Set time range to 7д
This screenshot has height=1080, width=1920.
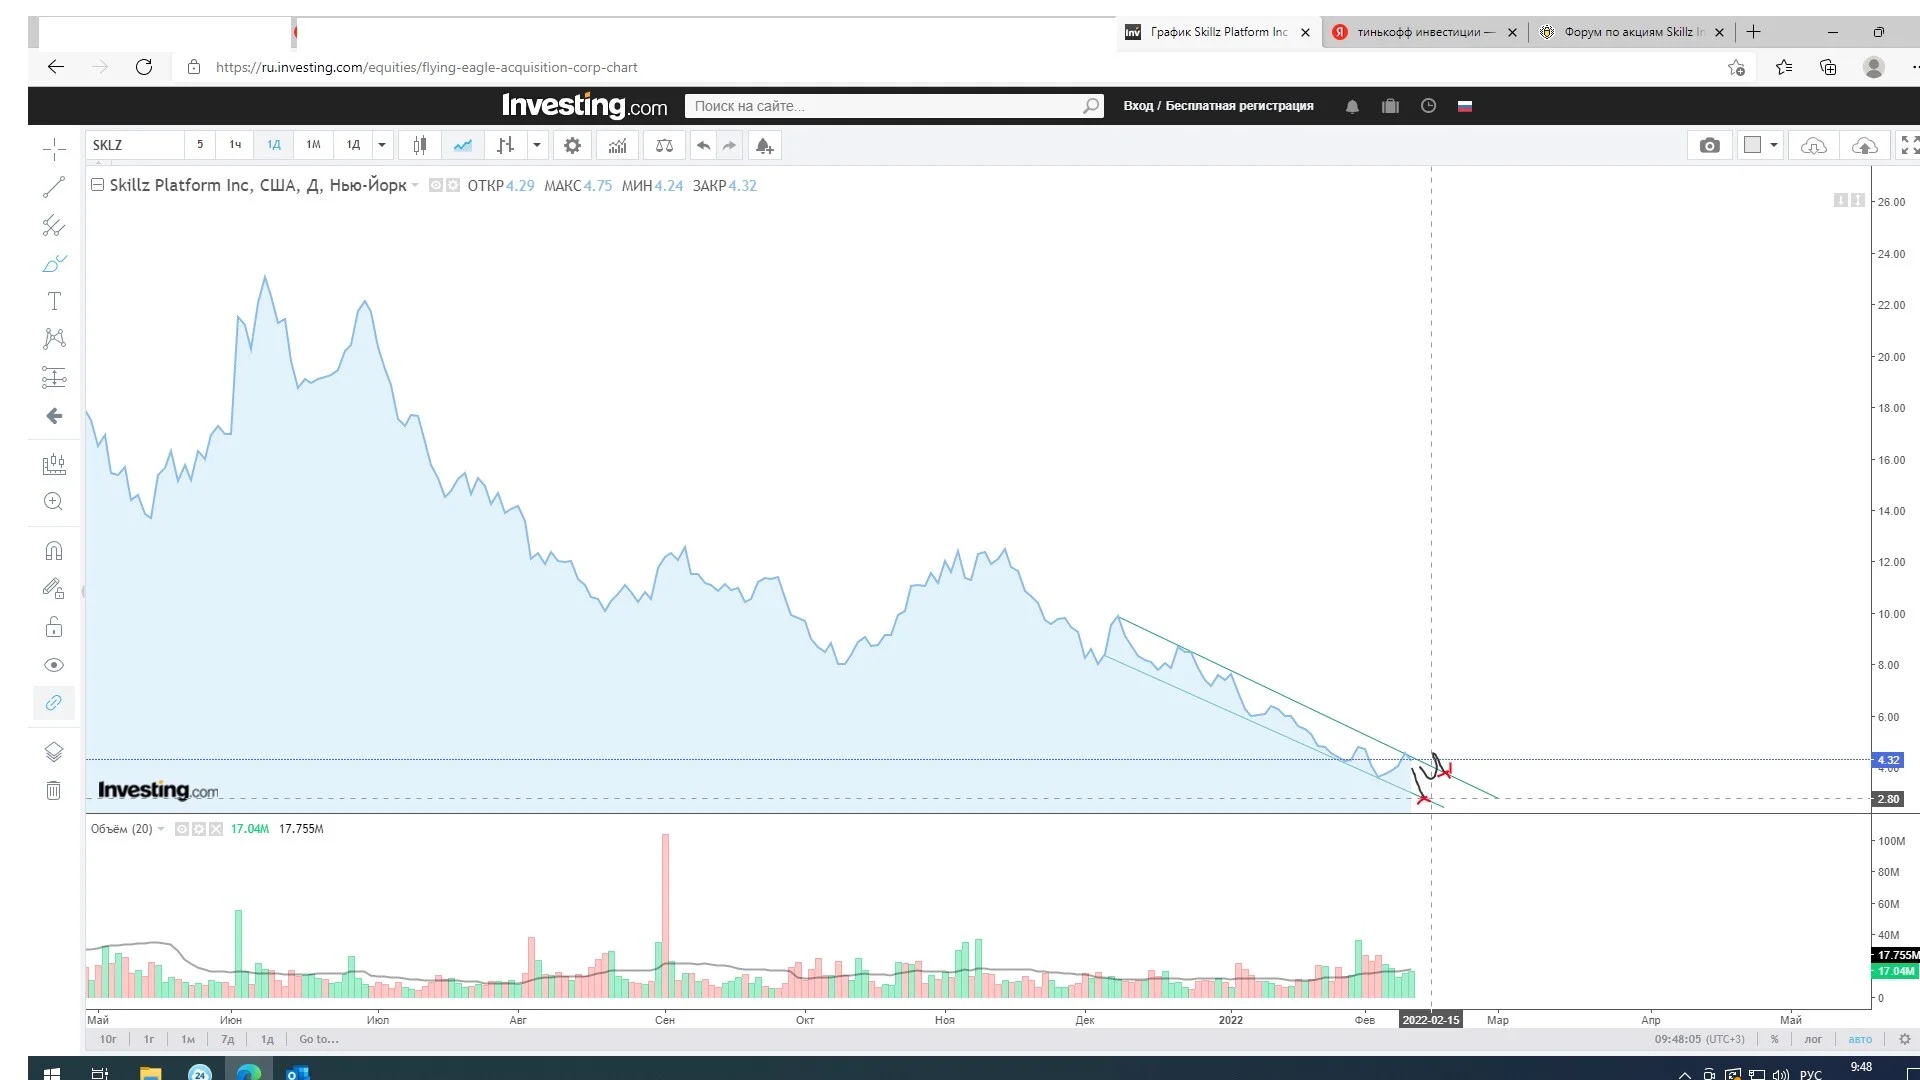228,1040
